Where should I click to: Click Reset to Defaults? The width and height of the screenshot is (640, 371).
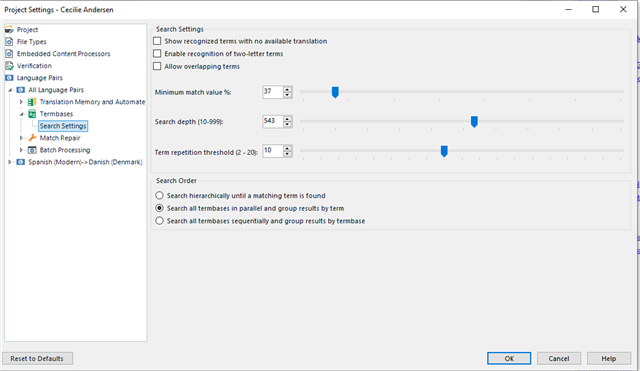[37, 358]
